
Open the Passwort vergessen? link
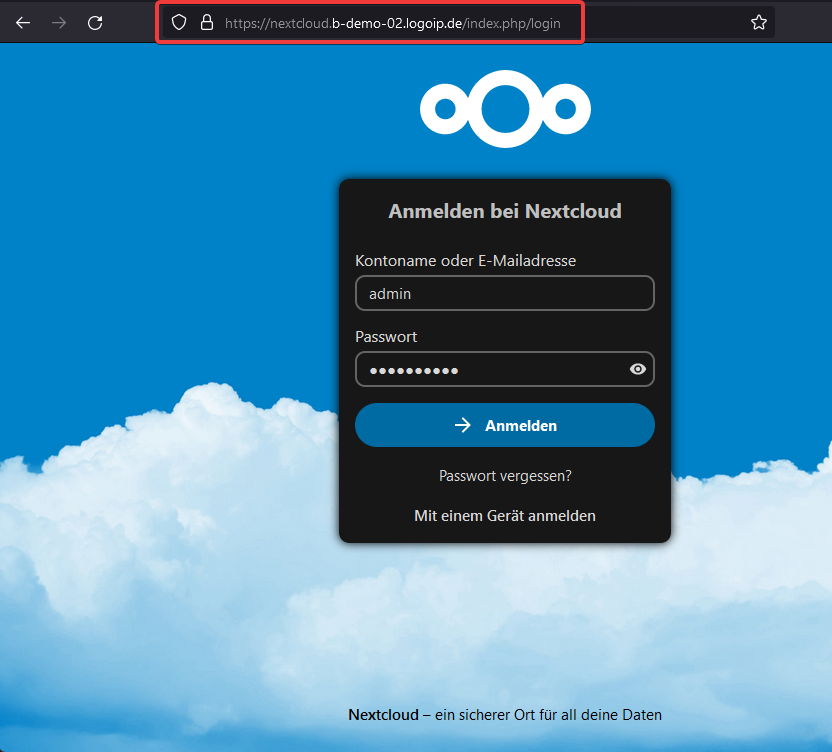tap(505, 476)
